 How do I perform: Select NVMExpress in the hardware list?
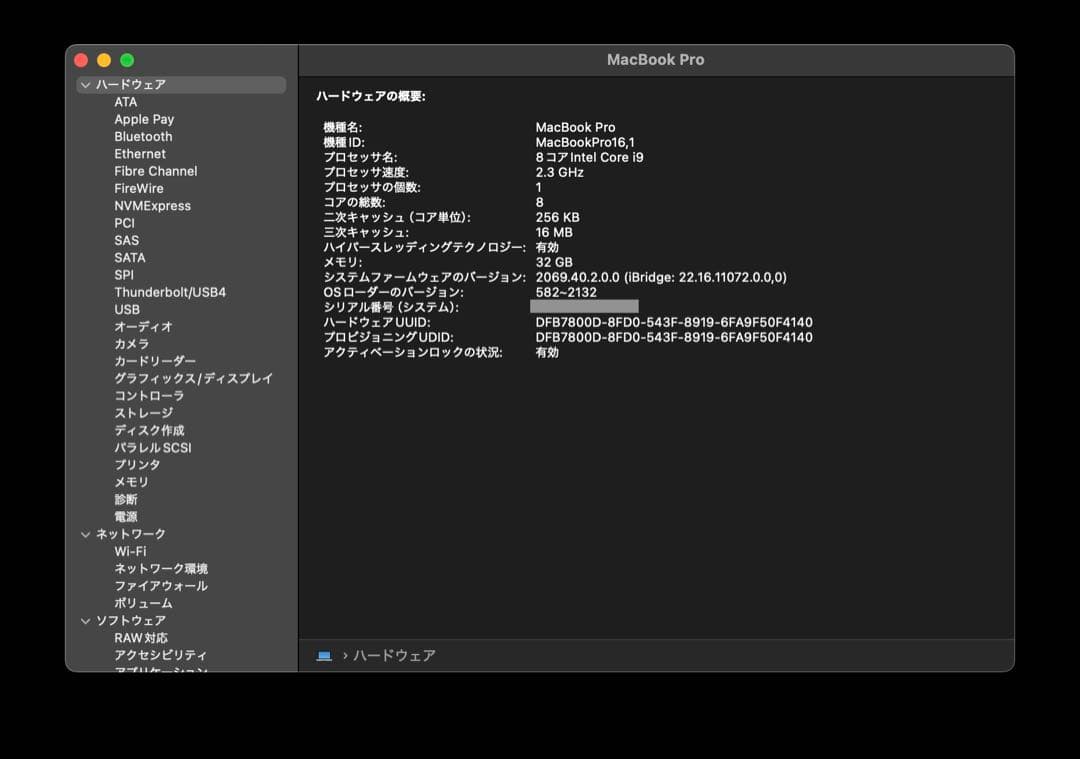pos(152,205)
